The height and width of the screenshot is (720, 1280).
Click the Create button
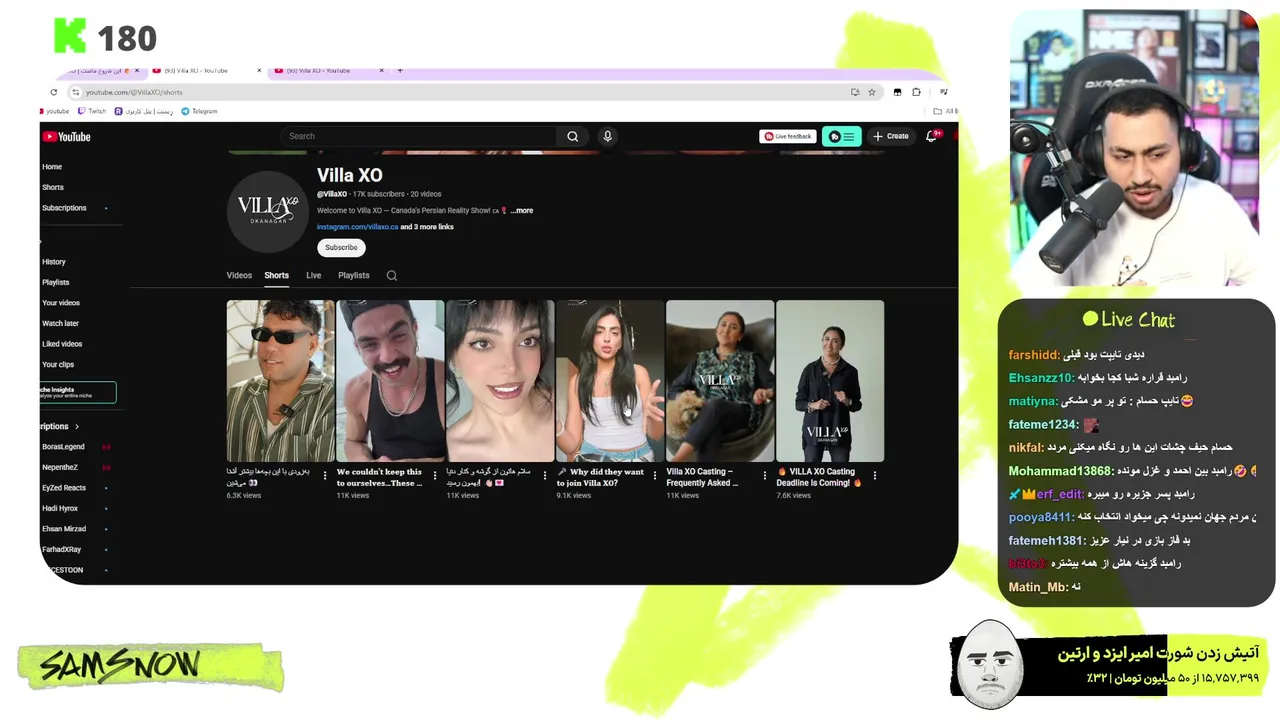click(891, 136)
